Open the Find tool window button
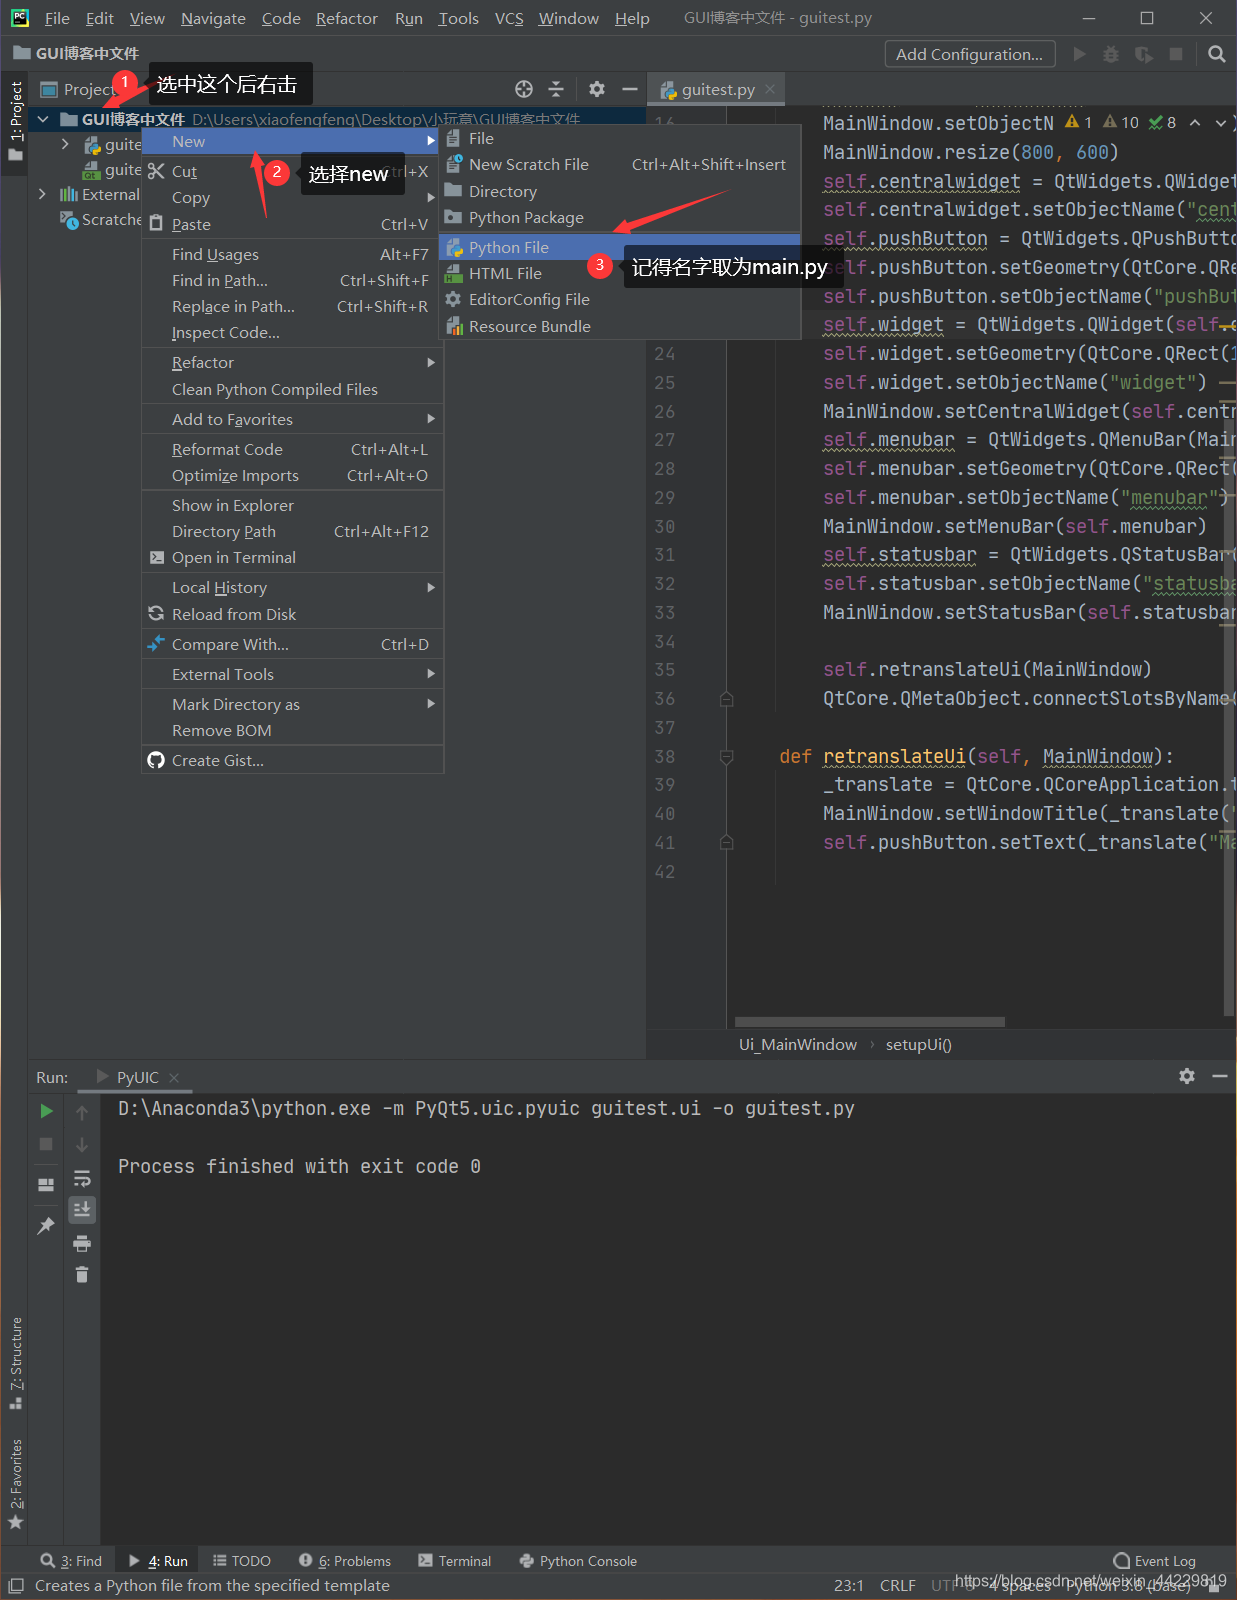1237x1600 pixels. 72,1561
